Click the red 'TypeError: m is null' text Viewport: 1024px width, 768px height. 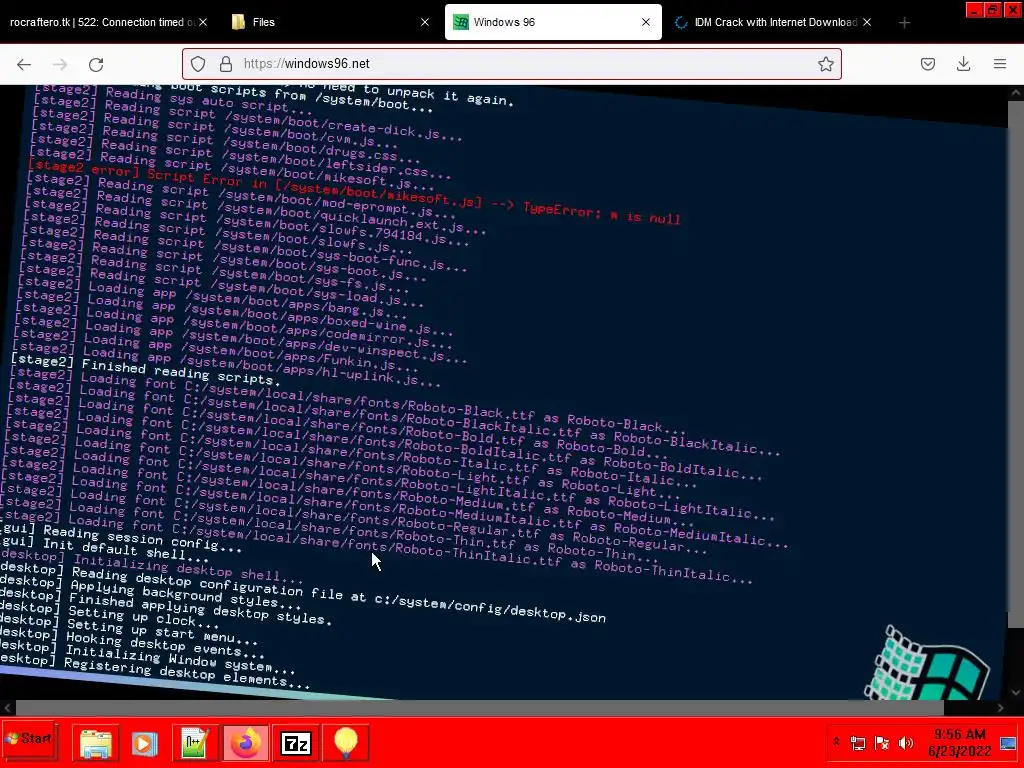click(601, 213)
